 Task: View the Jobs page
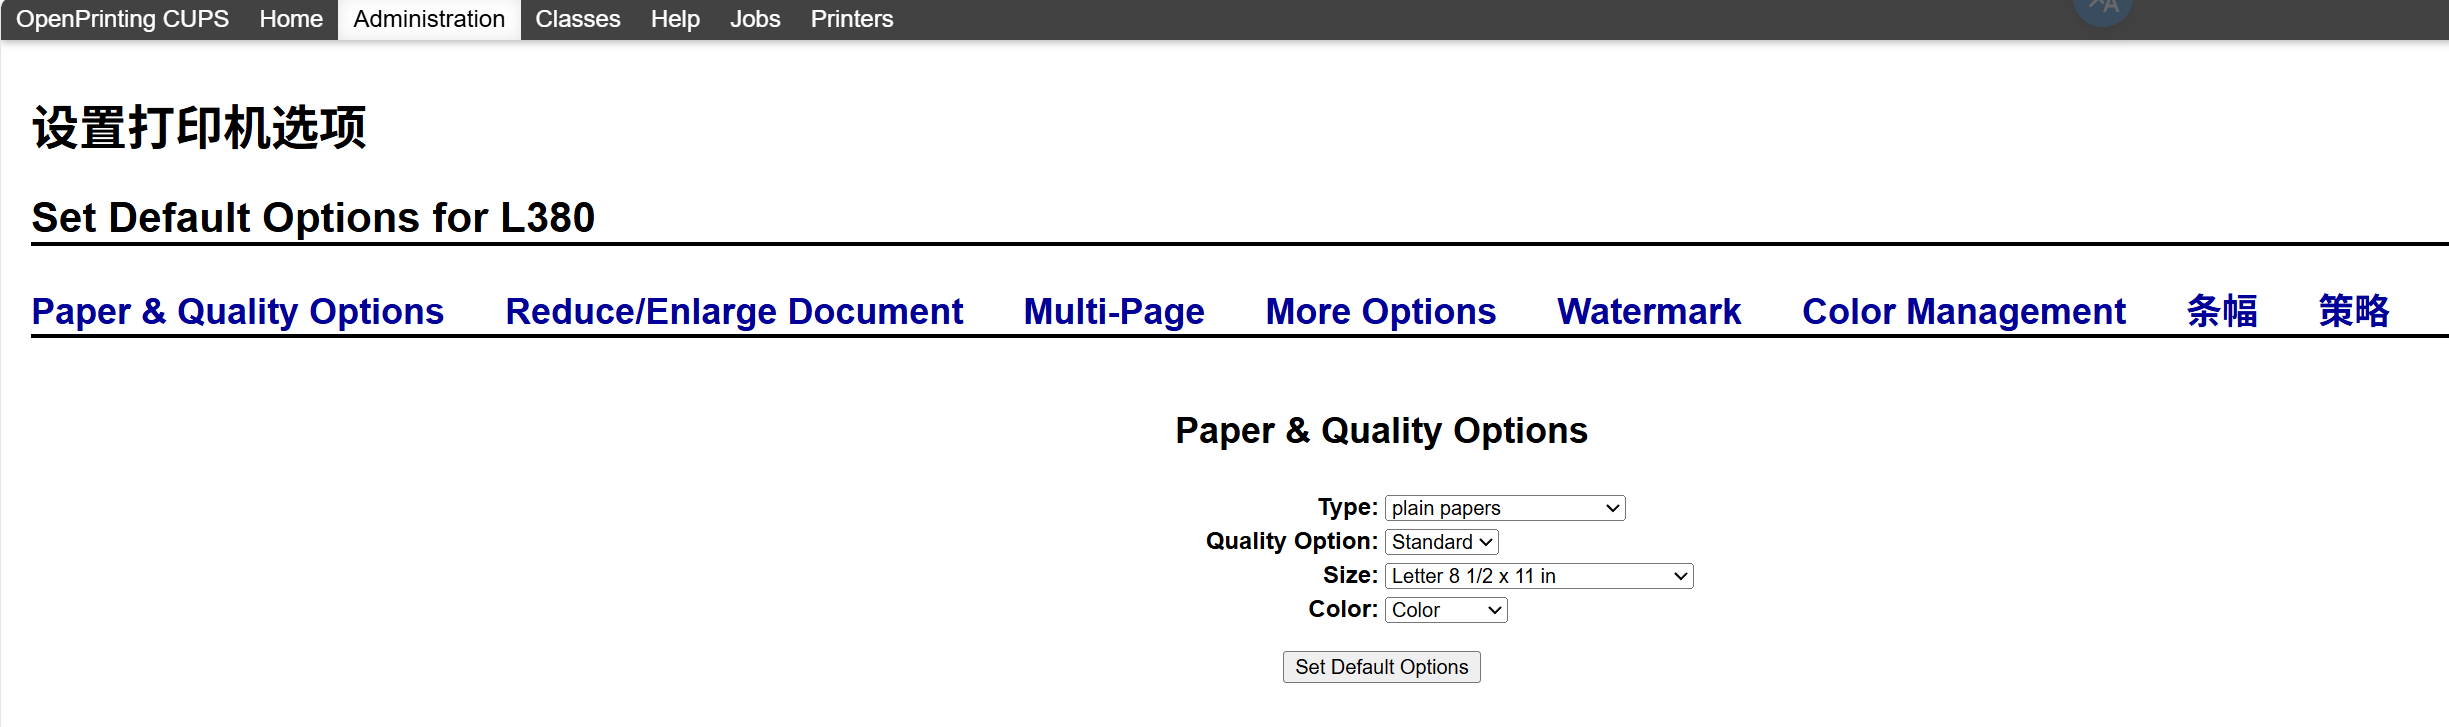click(755, 19)
